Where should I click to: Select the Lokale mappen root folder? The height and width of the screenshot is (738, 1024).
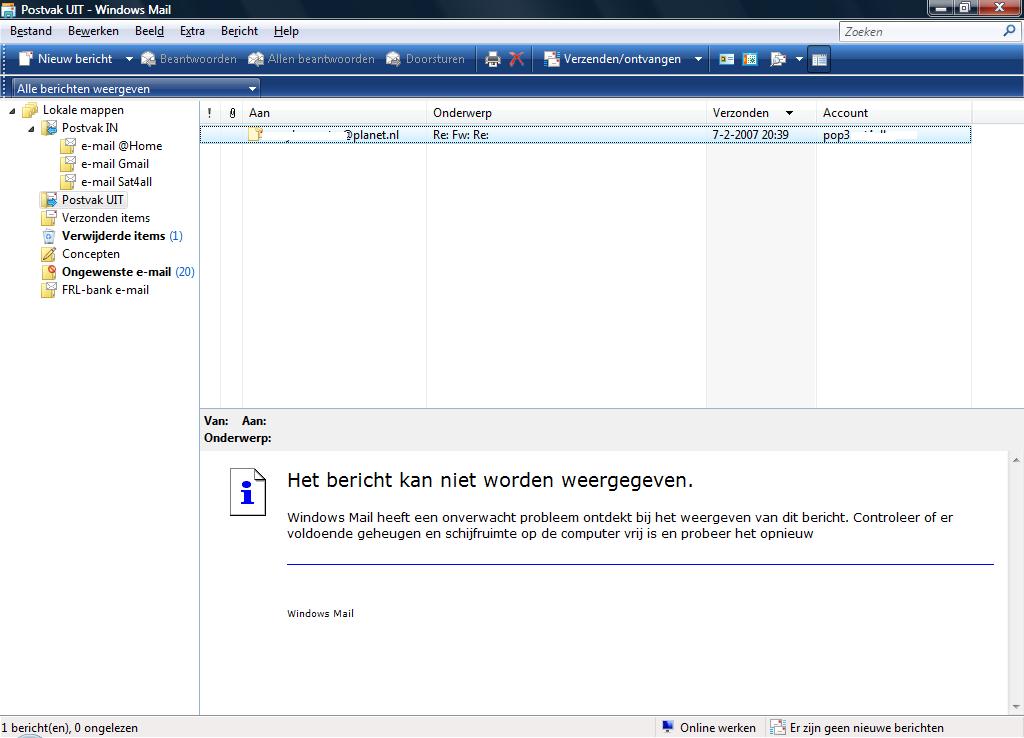coord(83,110)
